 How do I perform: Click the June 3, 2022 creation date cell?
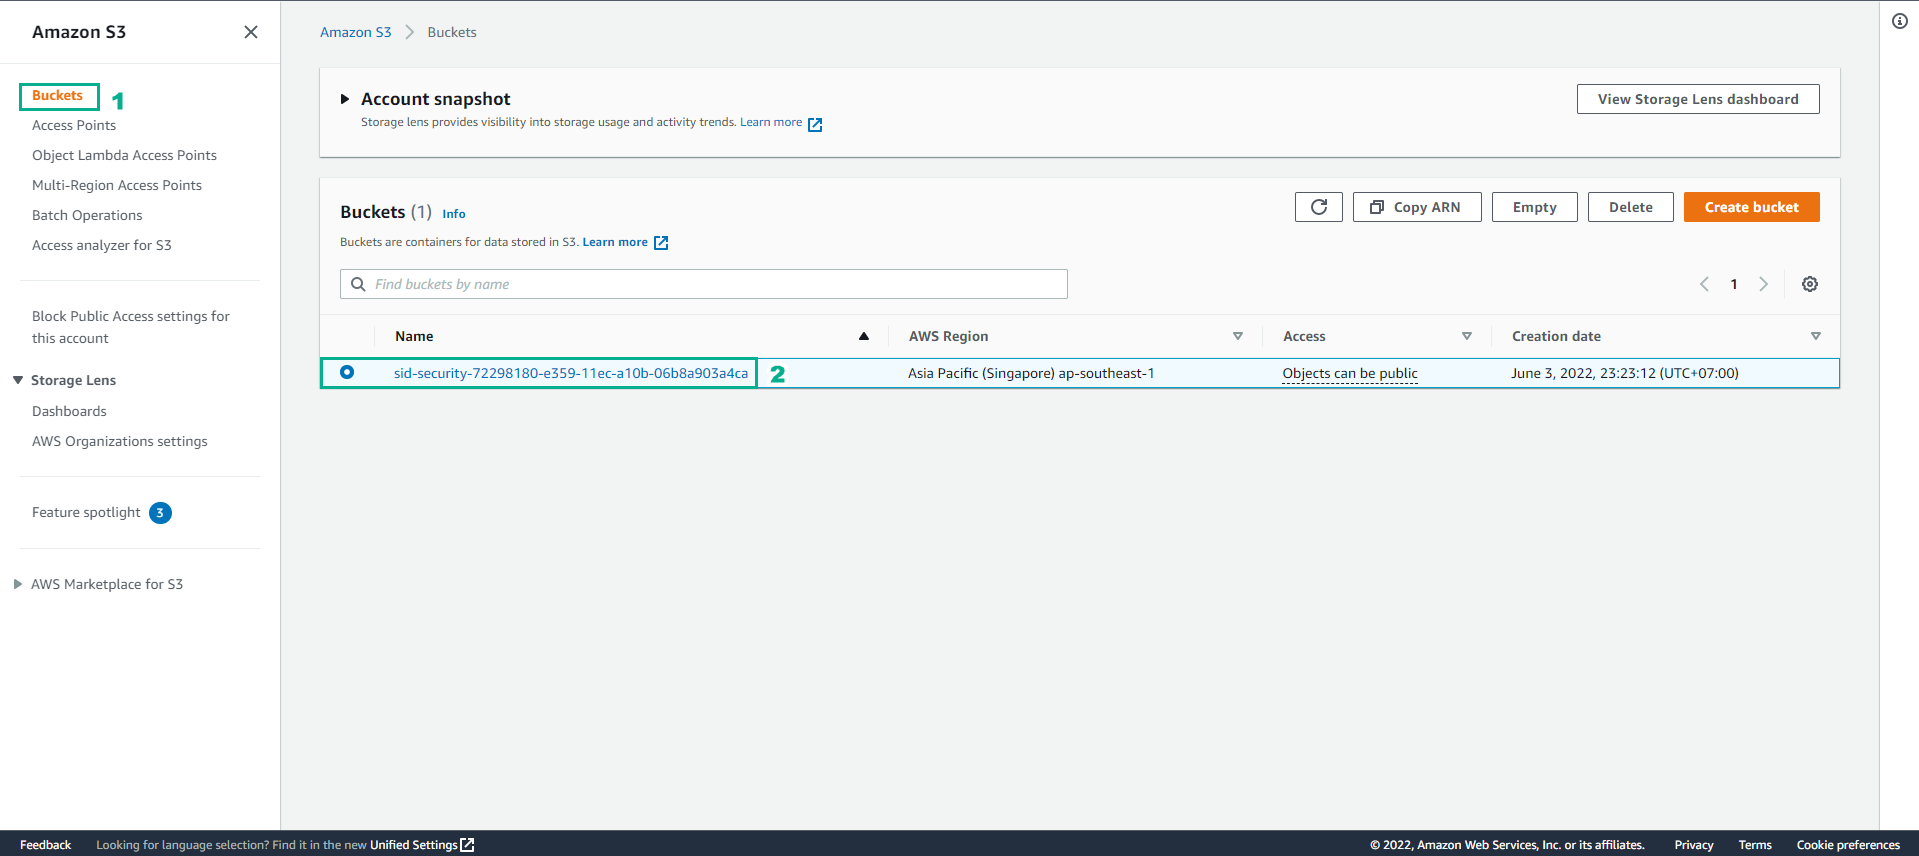coord(1624,373)
